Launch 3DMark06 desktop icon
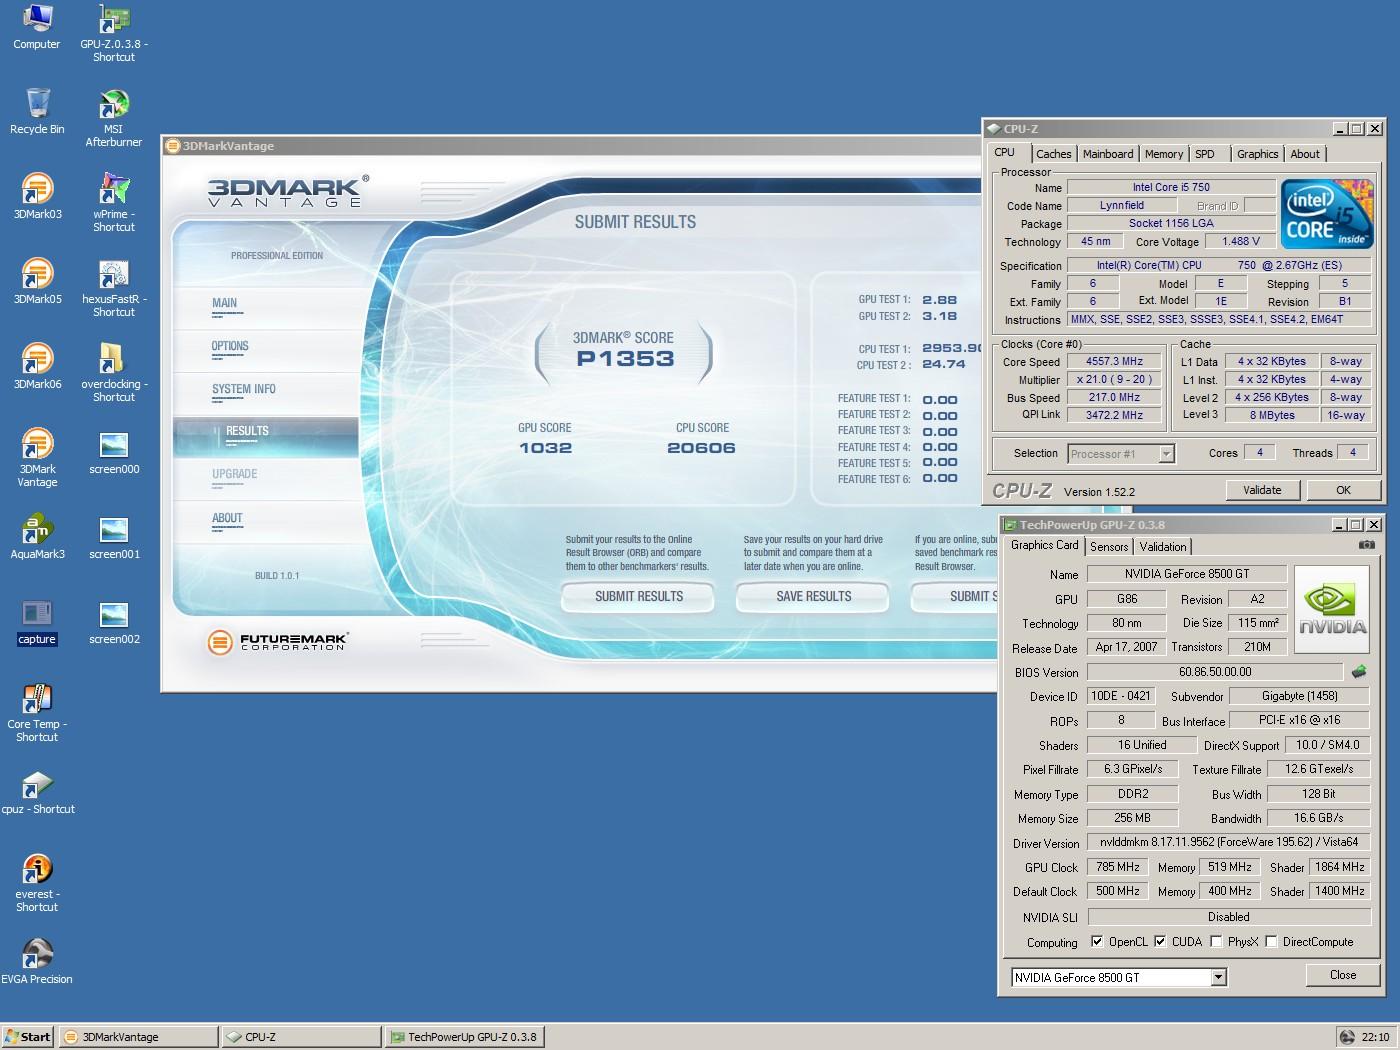Screen dimensions: 1400x1050 (37, 367)
